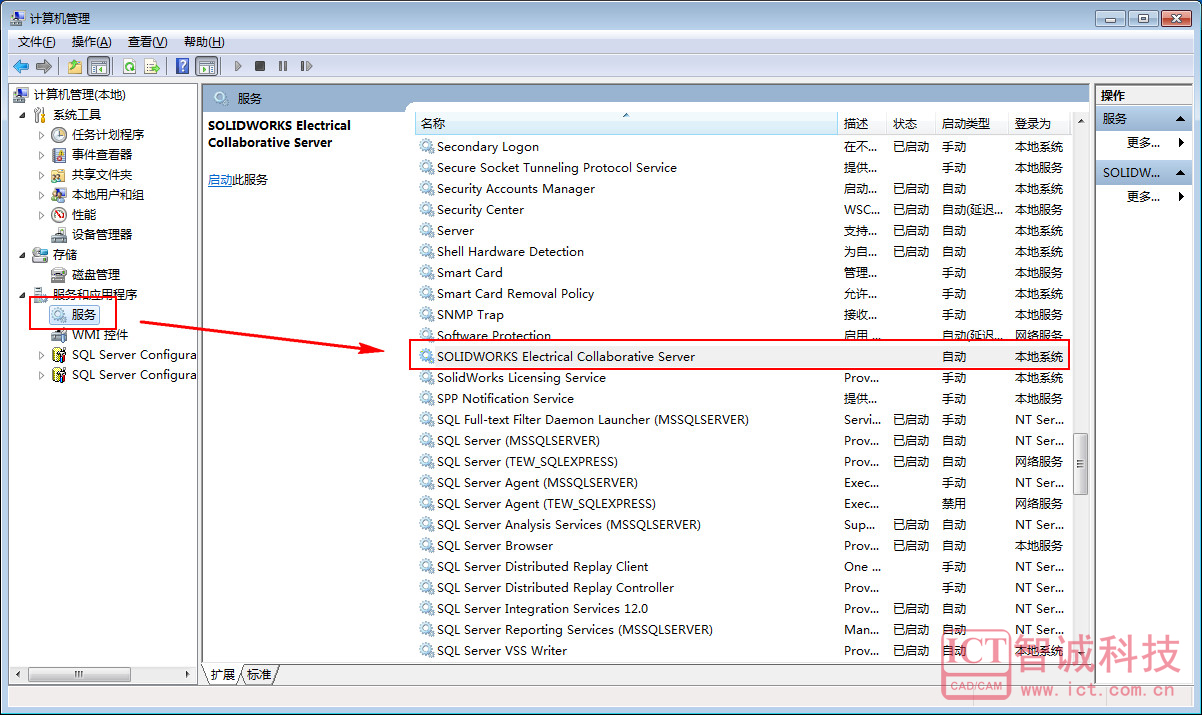The image size is (1202, 715).
Task: Select SOLIDWORKS Electrical Collaborative Server service row
Action: 742,356
